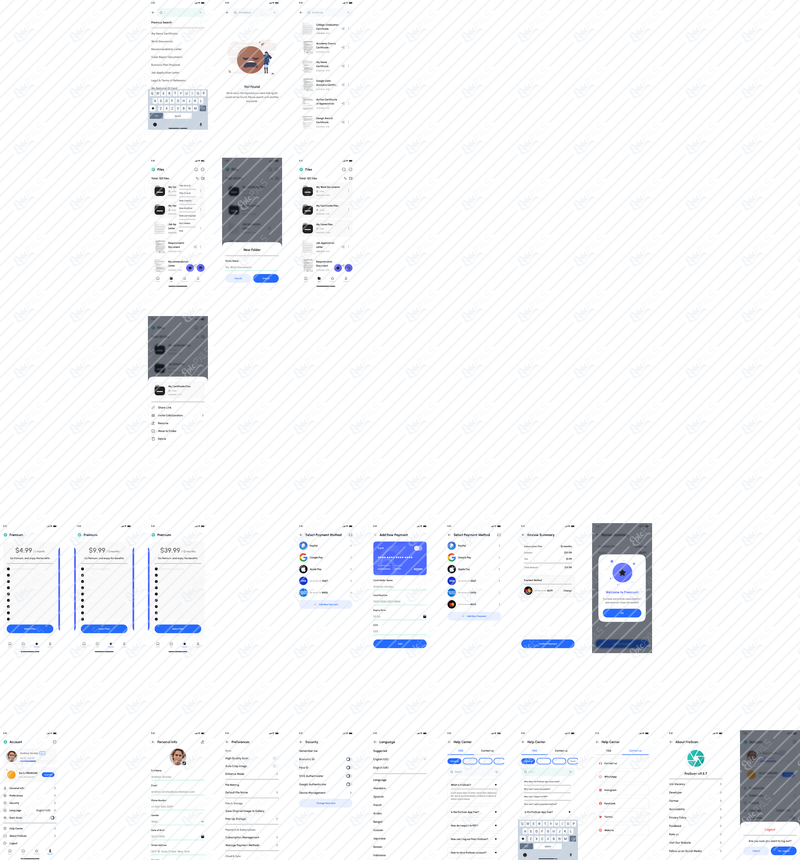Go back from the Review Summary screen

(x=523, y=535)
